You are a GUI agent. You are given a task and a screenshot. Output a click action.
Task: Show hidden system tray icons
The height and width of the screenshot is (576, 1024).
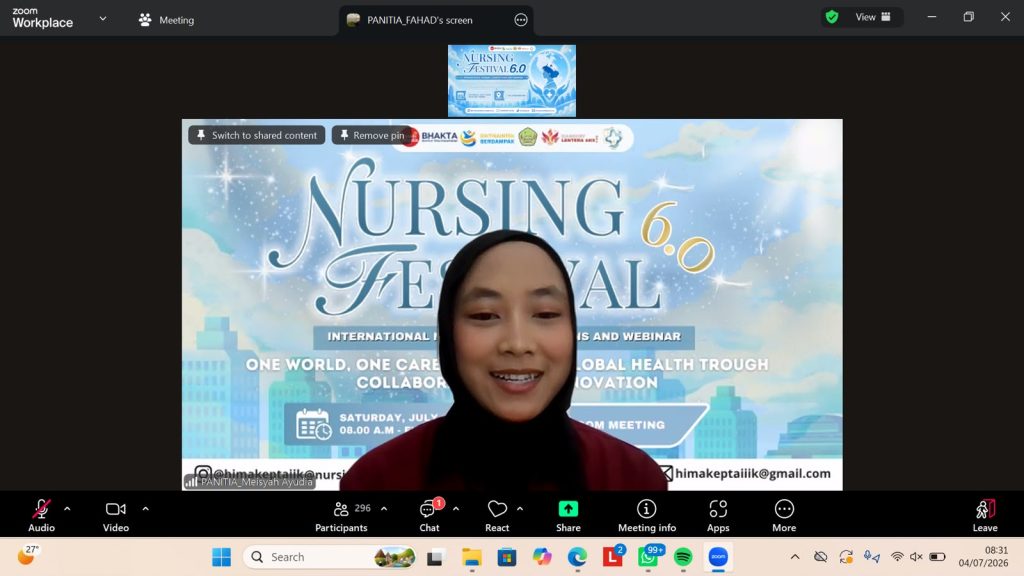(795, 557)
